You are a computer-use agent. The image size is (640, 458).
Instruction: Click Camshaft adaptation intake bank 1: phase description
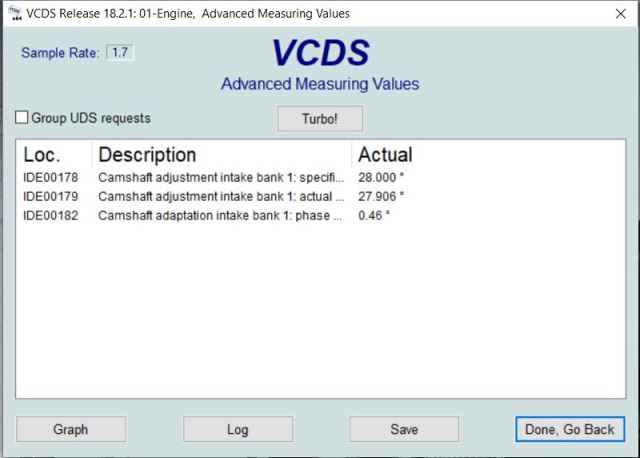(x=220, y=215)
